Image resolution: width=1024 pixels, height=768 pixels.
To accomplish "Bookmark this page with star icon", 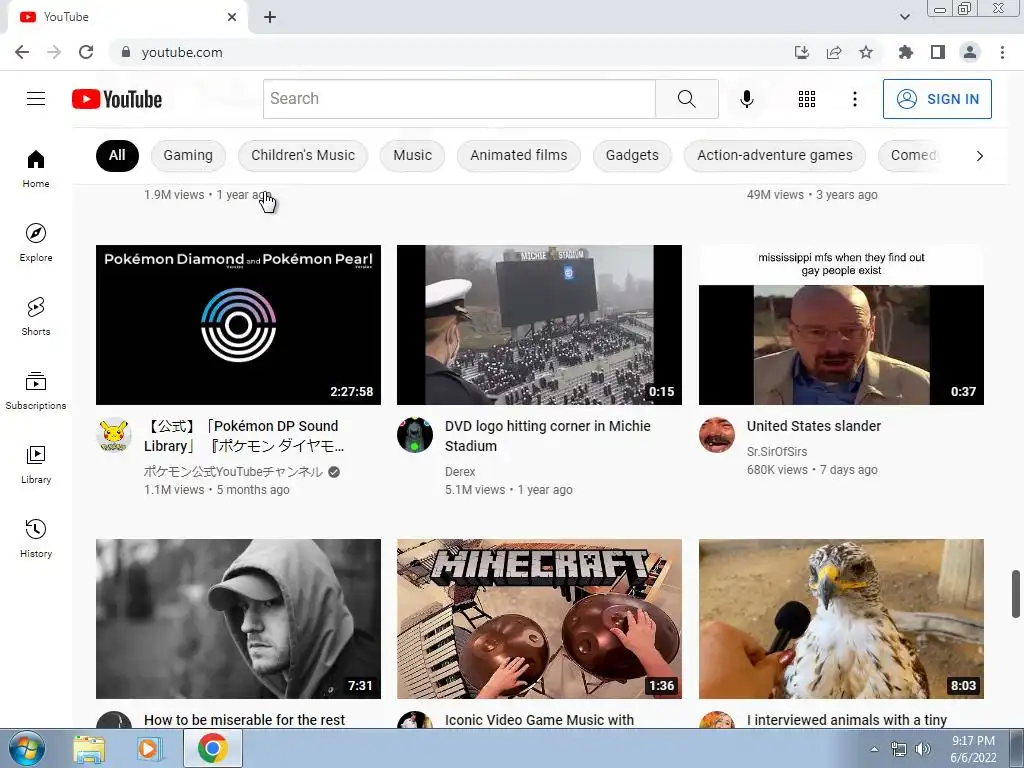I will (866, 52).
